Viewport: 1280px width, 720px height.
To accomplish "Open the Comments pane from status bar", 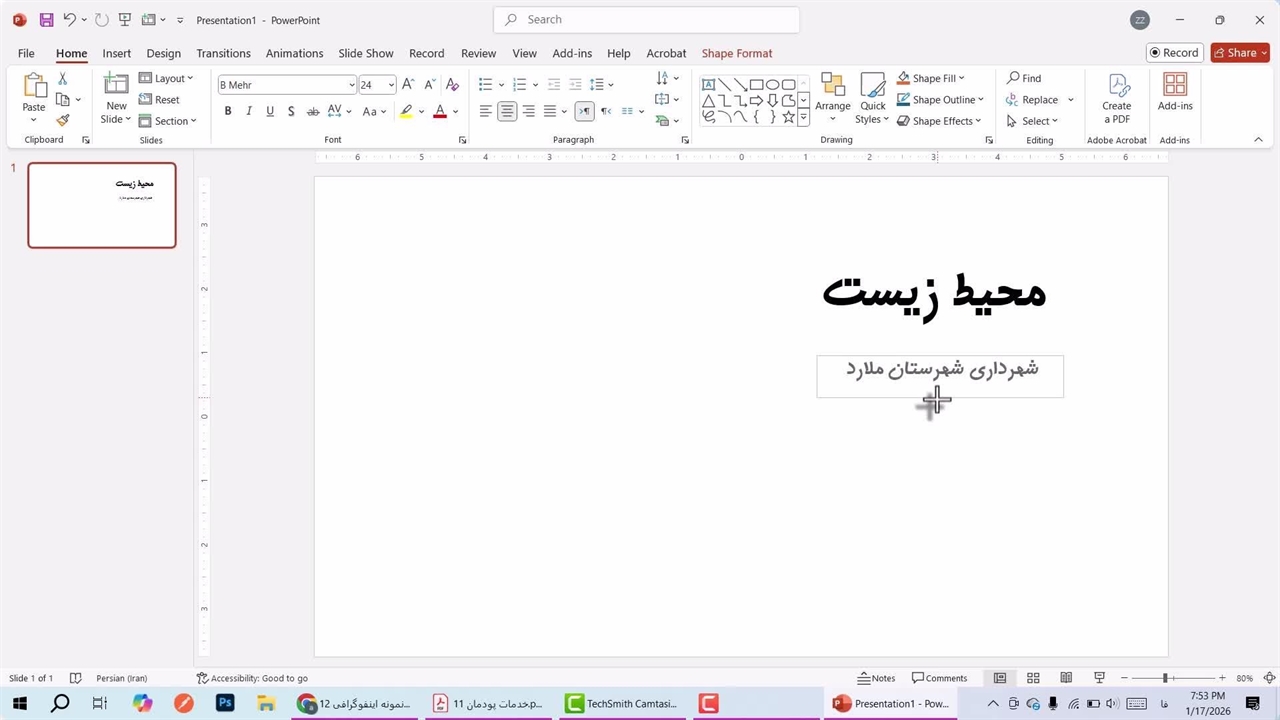I will [939, 678].
